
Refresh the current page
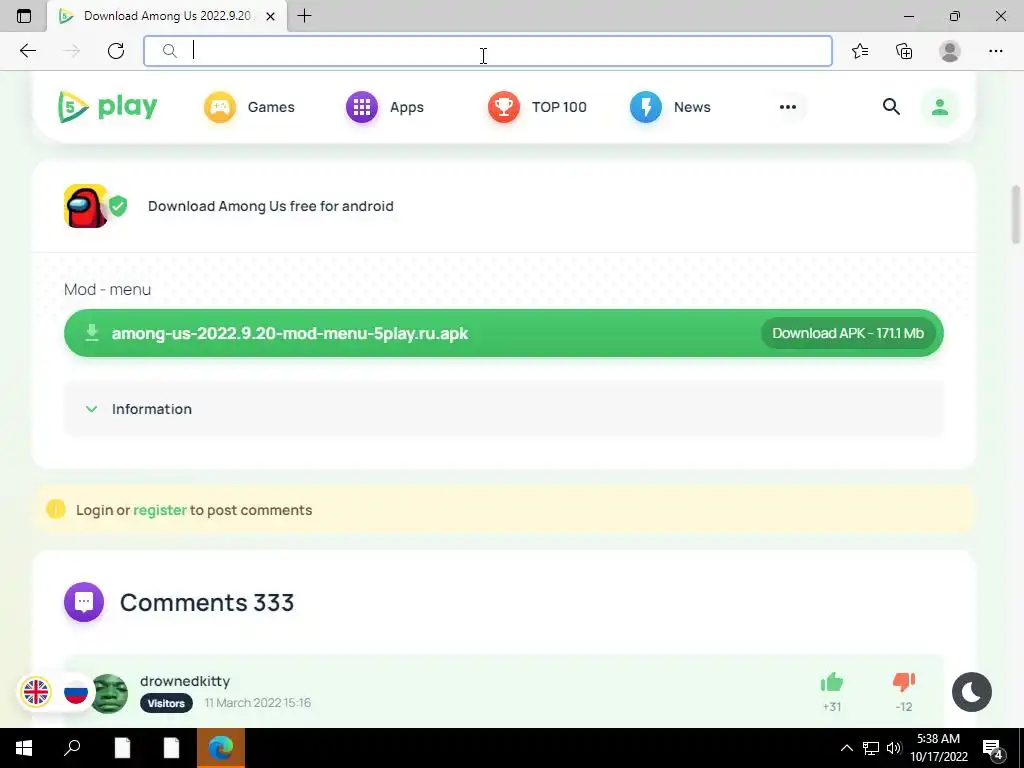click(116, 51)
